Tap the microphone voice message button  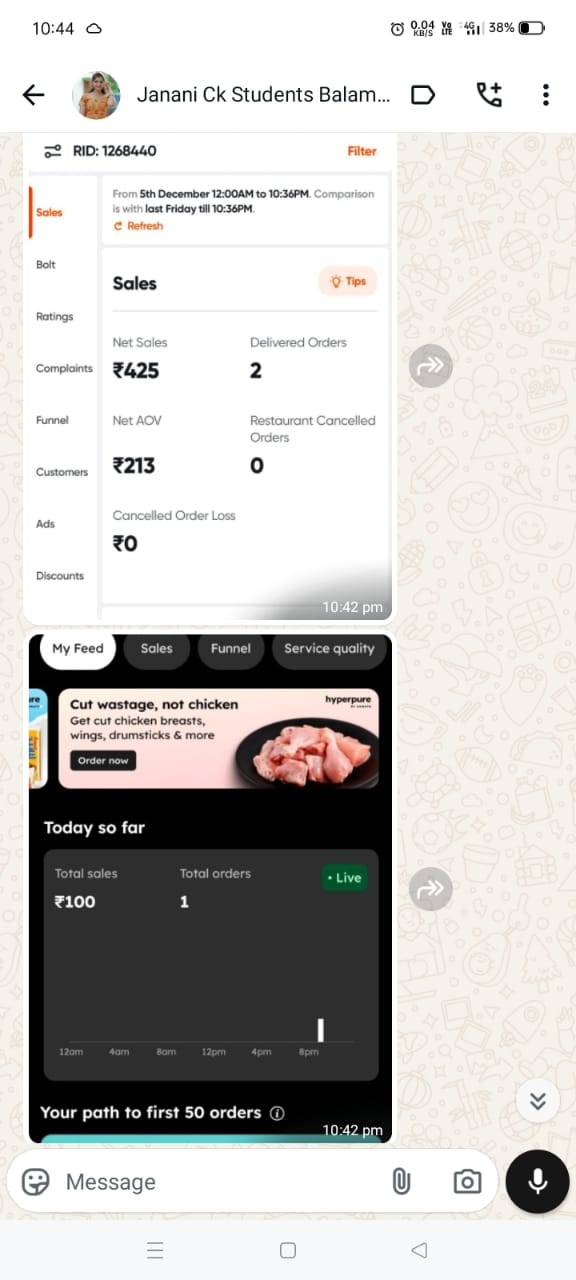538,1182
